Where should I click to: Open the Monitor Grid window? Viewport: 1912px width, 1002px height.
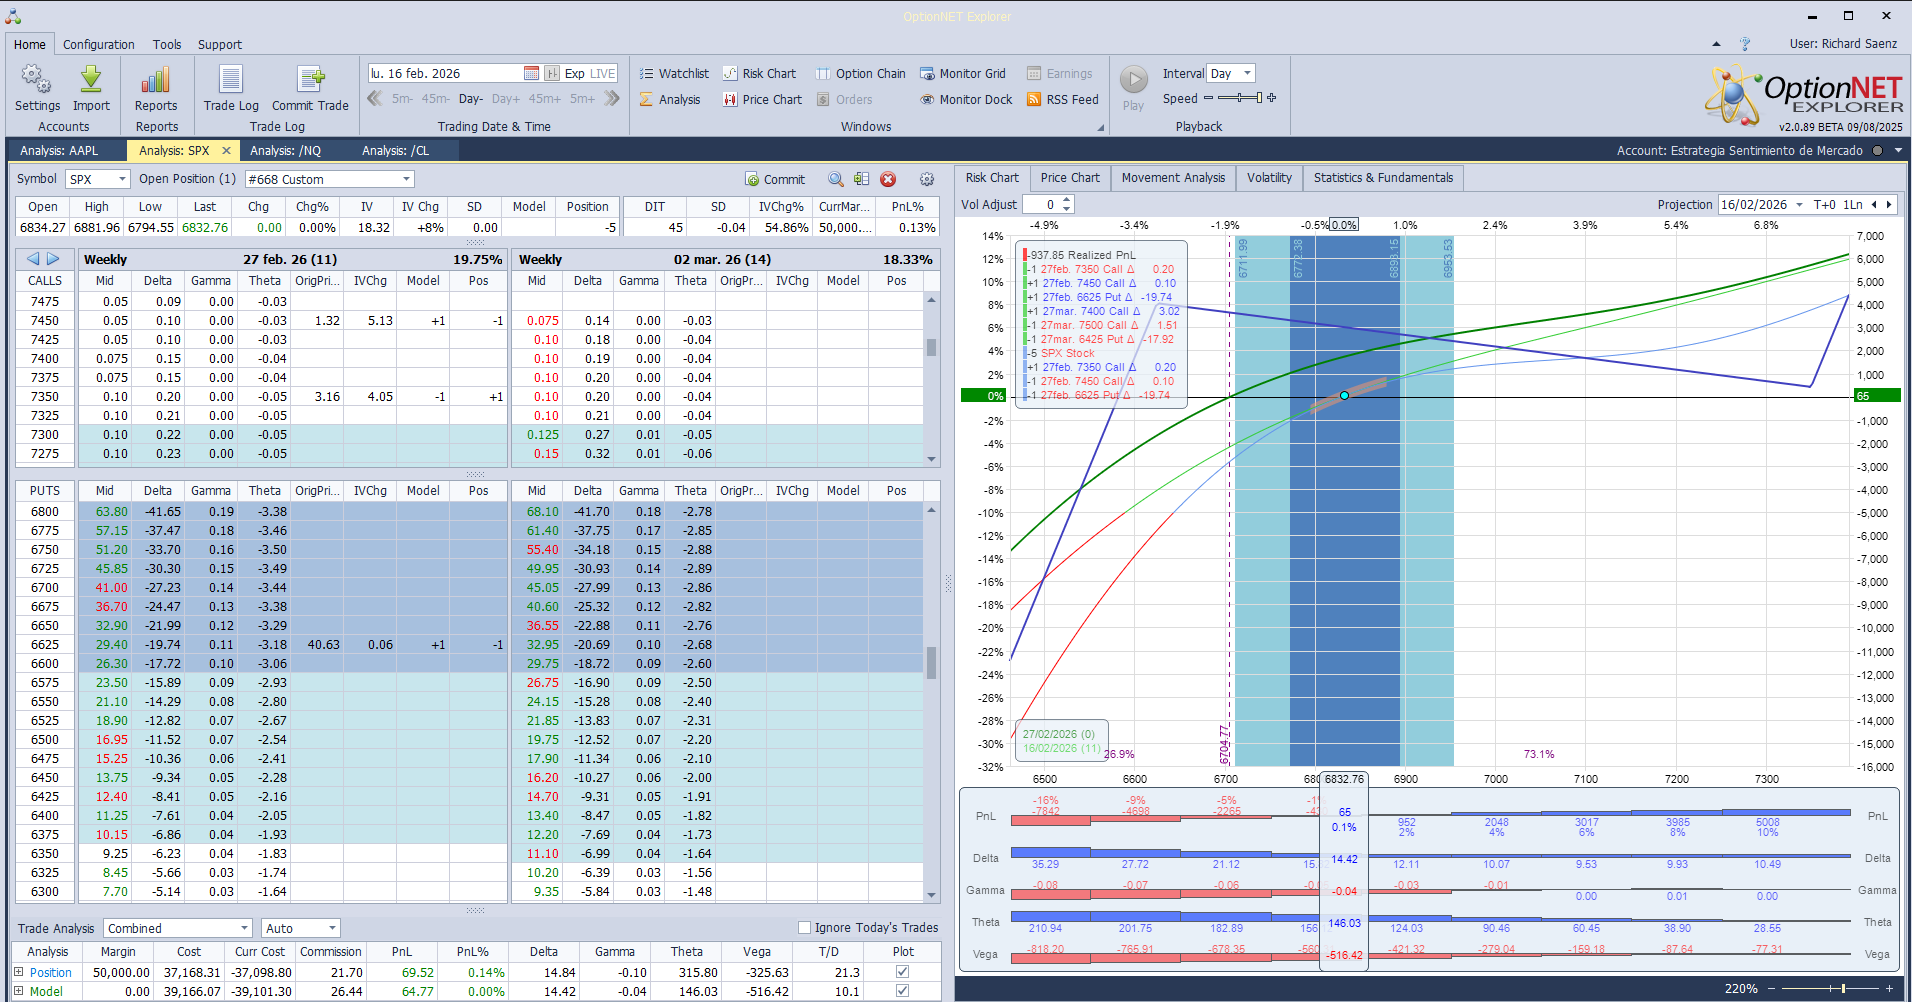963,73
